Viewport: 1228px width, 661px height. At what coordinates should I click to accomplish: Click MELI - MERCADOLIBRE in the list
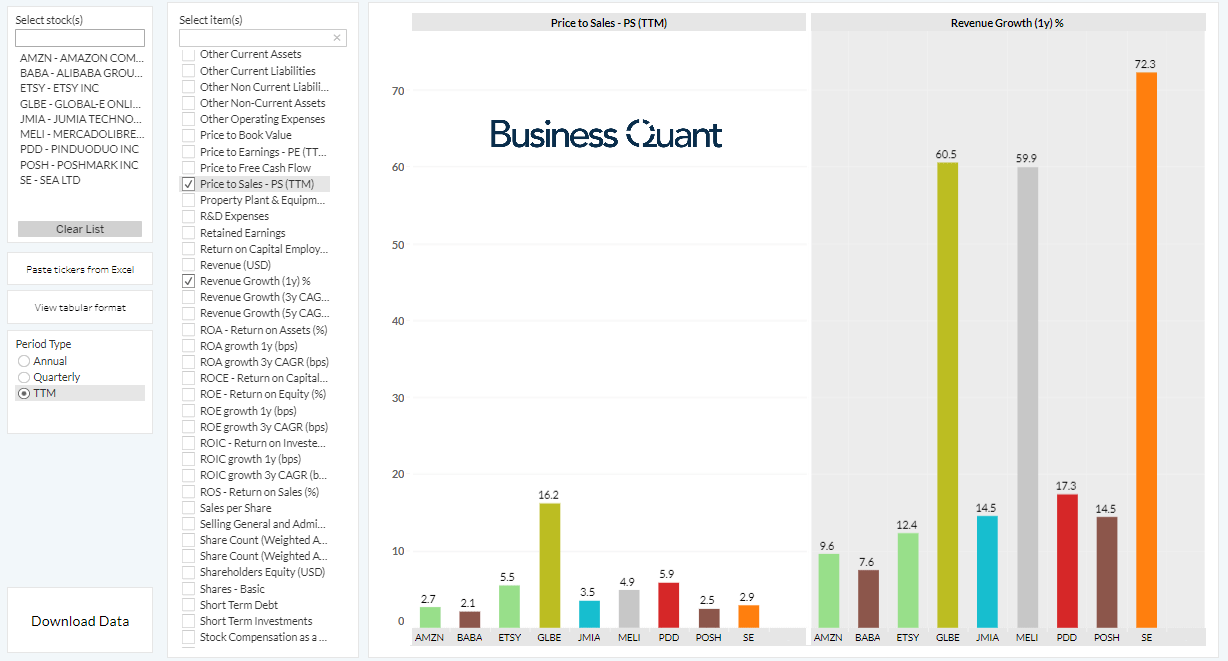[81, 134]
